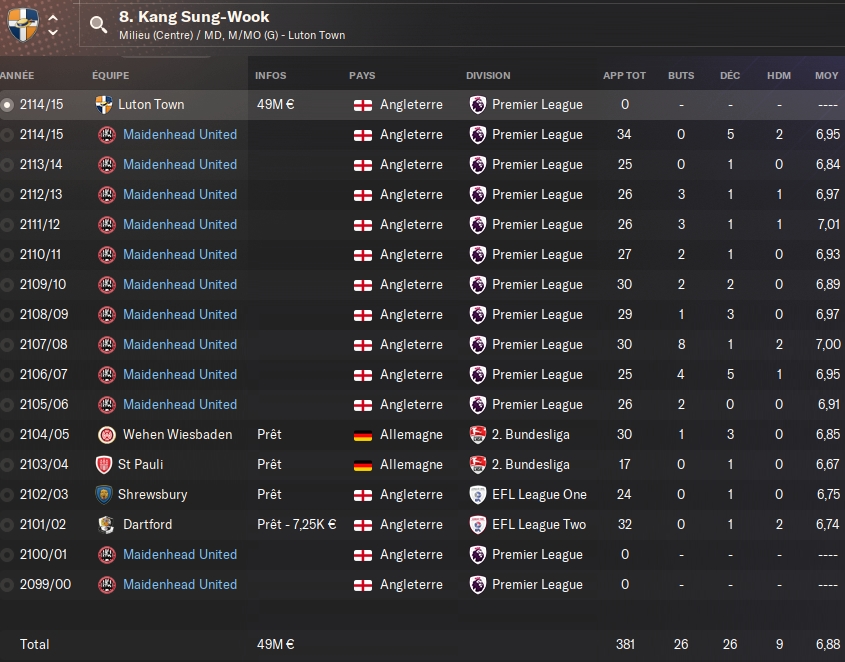Click the EFL League One logo

coord(478,495)
